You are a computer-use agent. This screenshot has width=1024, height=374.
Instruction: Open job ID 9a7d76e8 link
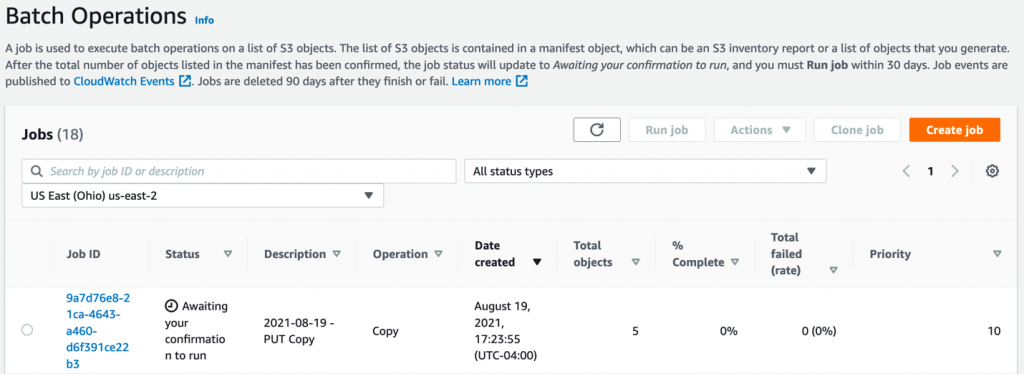pos(98,331)
